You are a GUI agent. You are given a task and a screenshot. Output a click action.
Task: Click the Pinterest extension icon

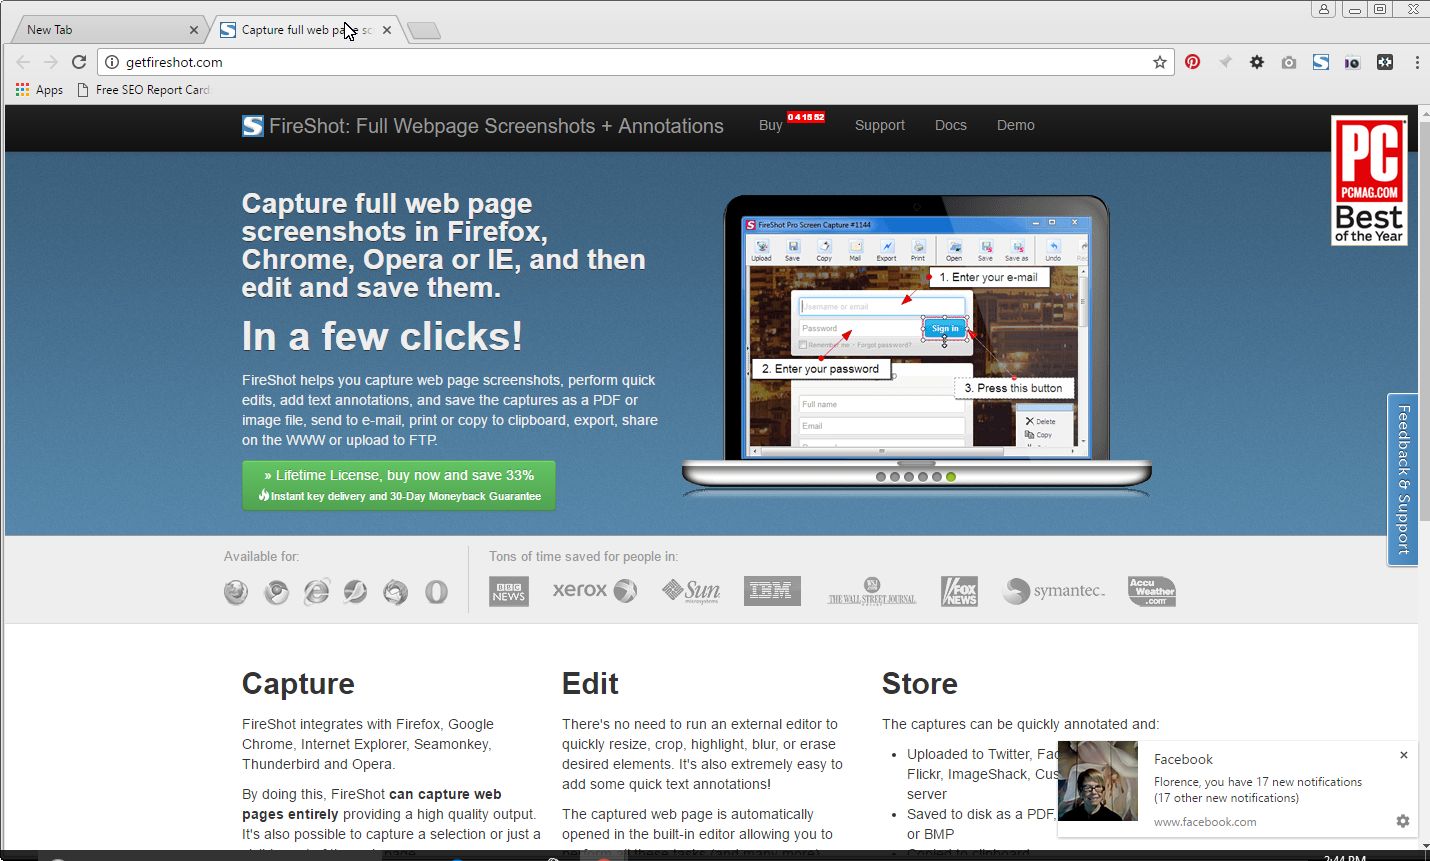1192,62
